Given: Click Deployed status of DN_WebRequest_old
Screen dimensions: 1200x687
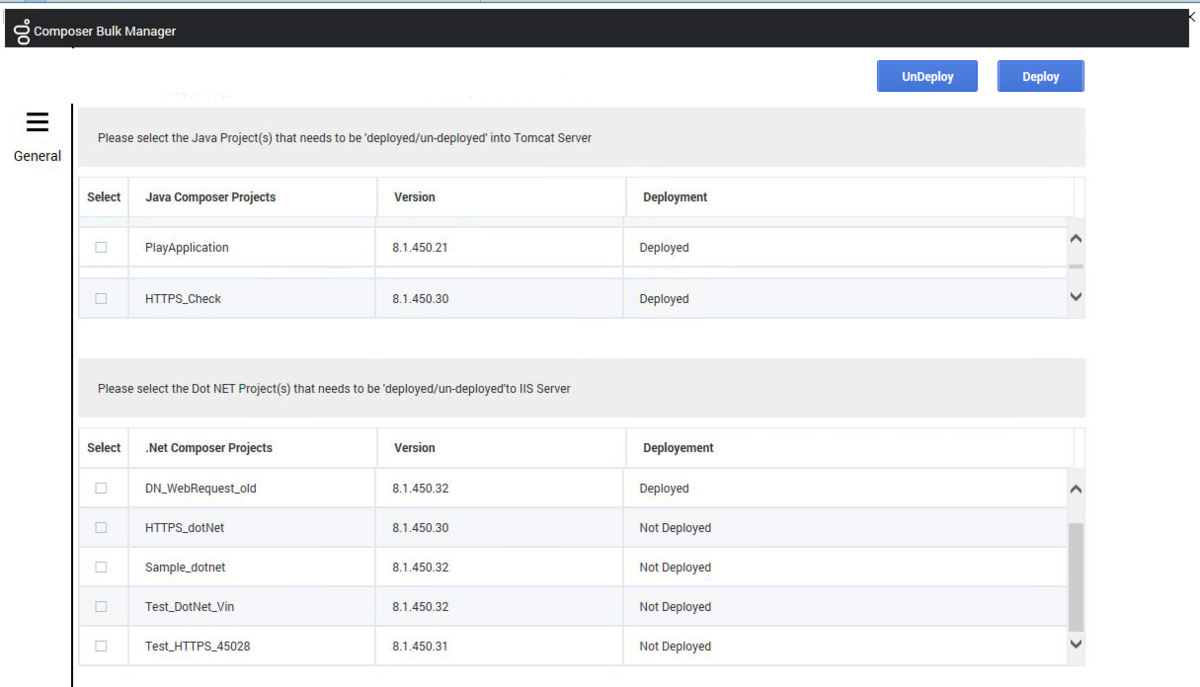Looking at the screenshot, I should pos(664,489).
